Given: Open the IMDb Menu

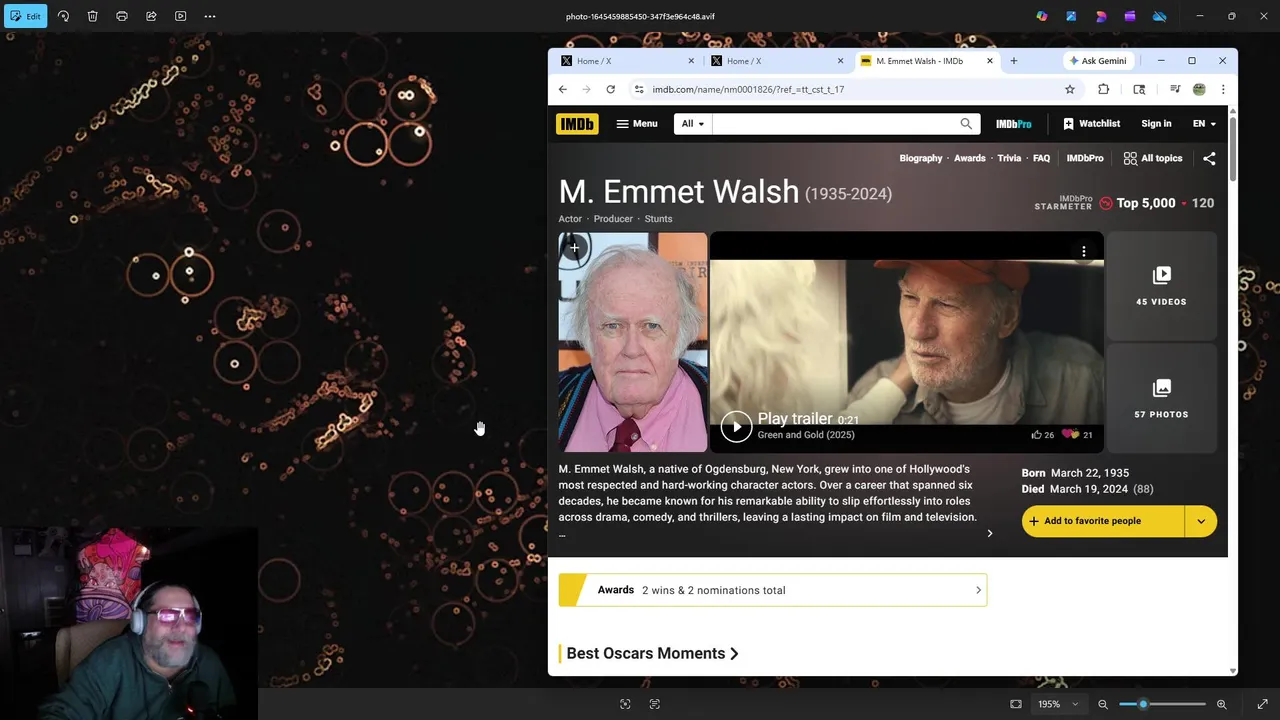Looking at the screenshot, I should pyautogui.click(x=636, y=124).
